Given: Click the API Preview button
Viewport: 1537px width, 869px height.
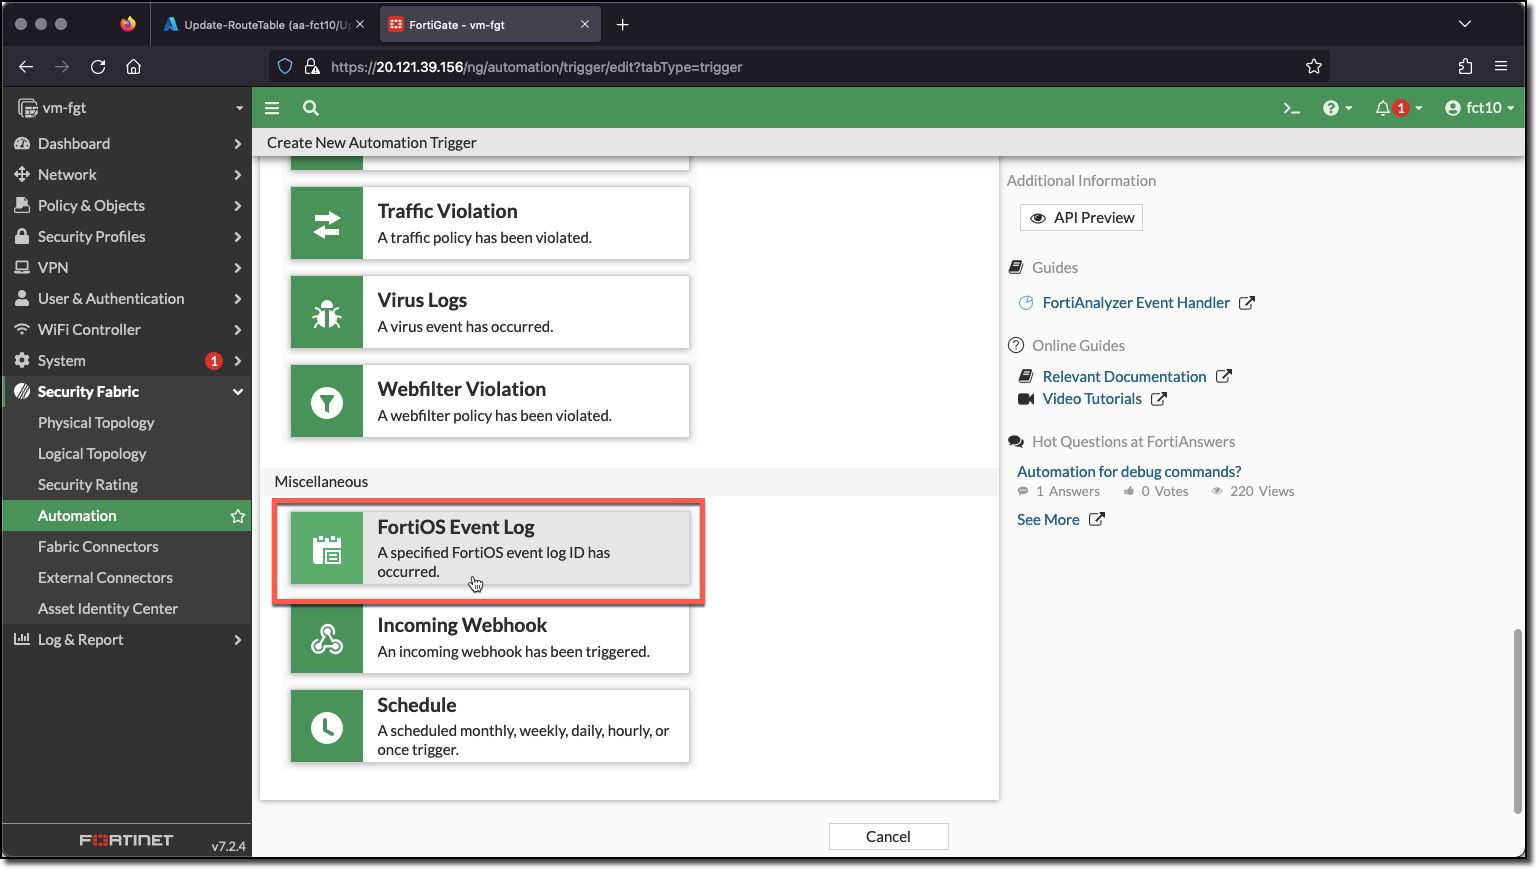Looking at the screenshot, I should [x=1081, y=218].
